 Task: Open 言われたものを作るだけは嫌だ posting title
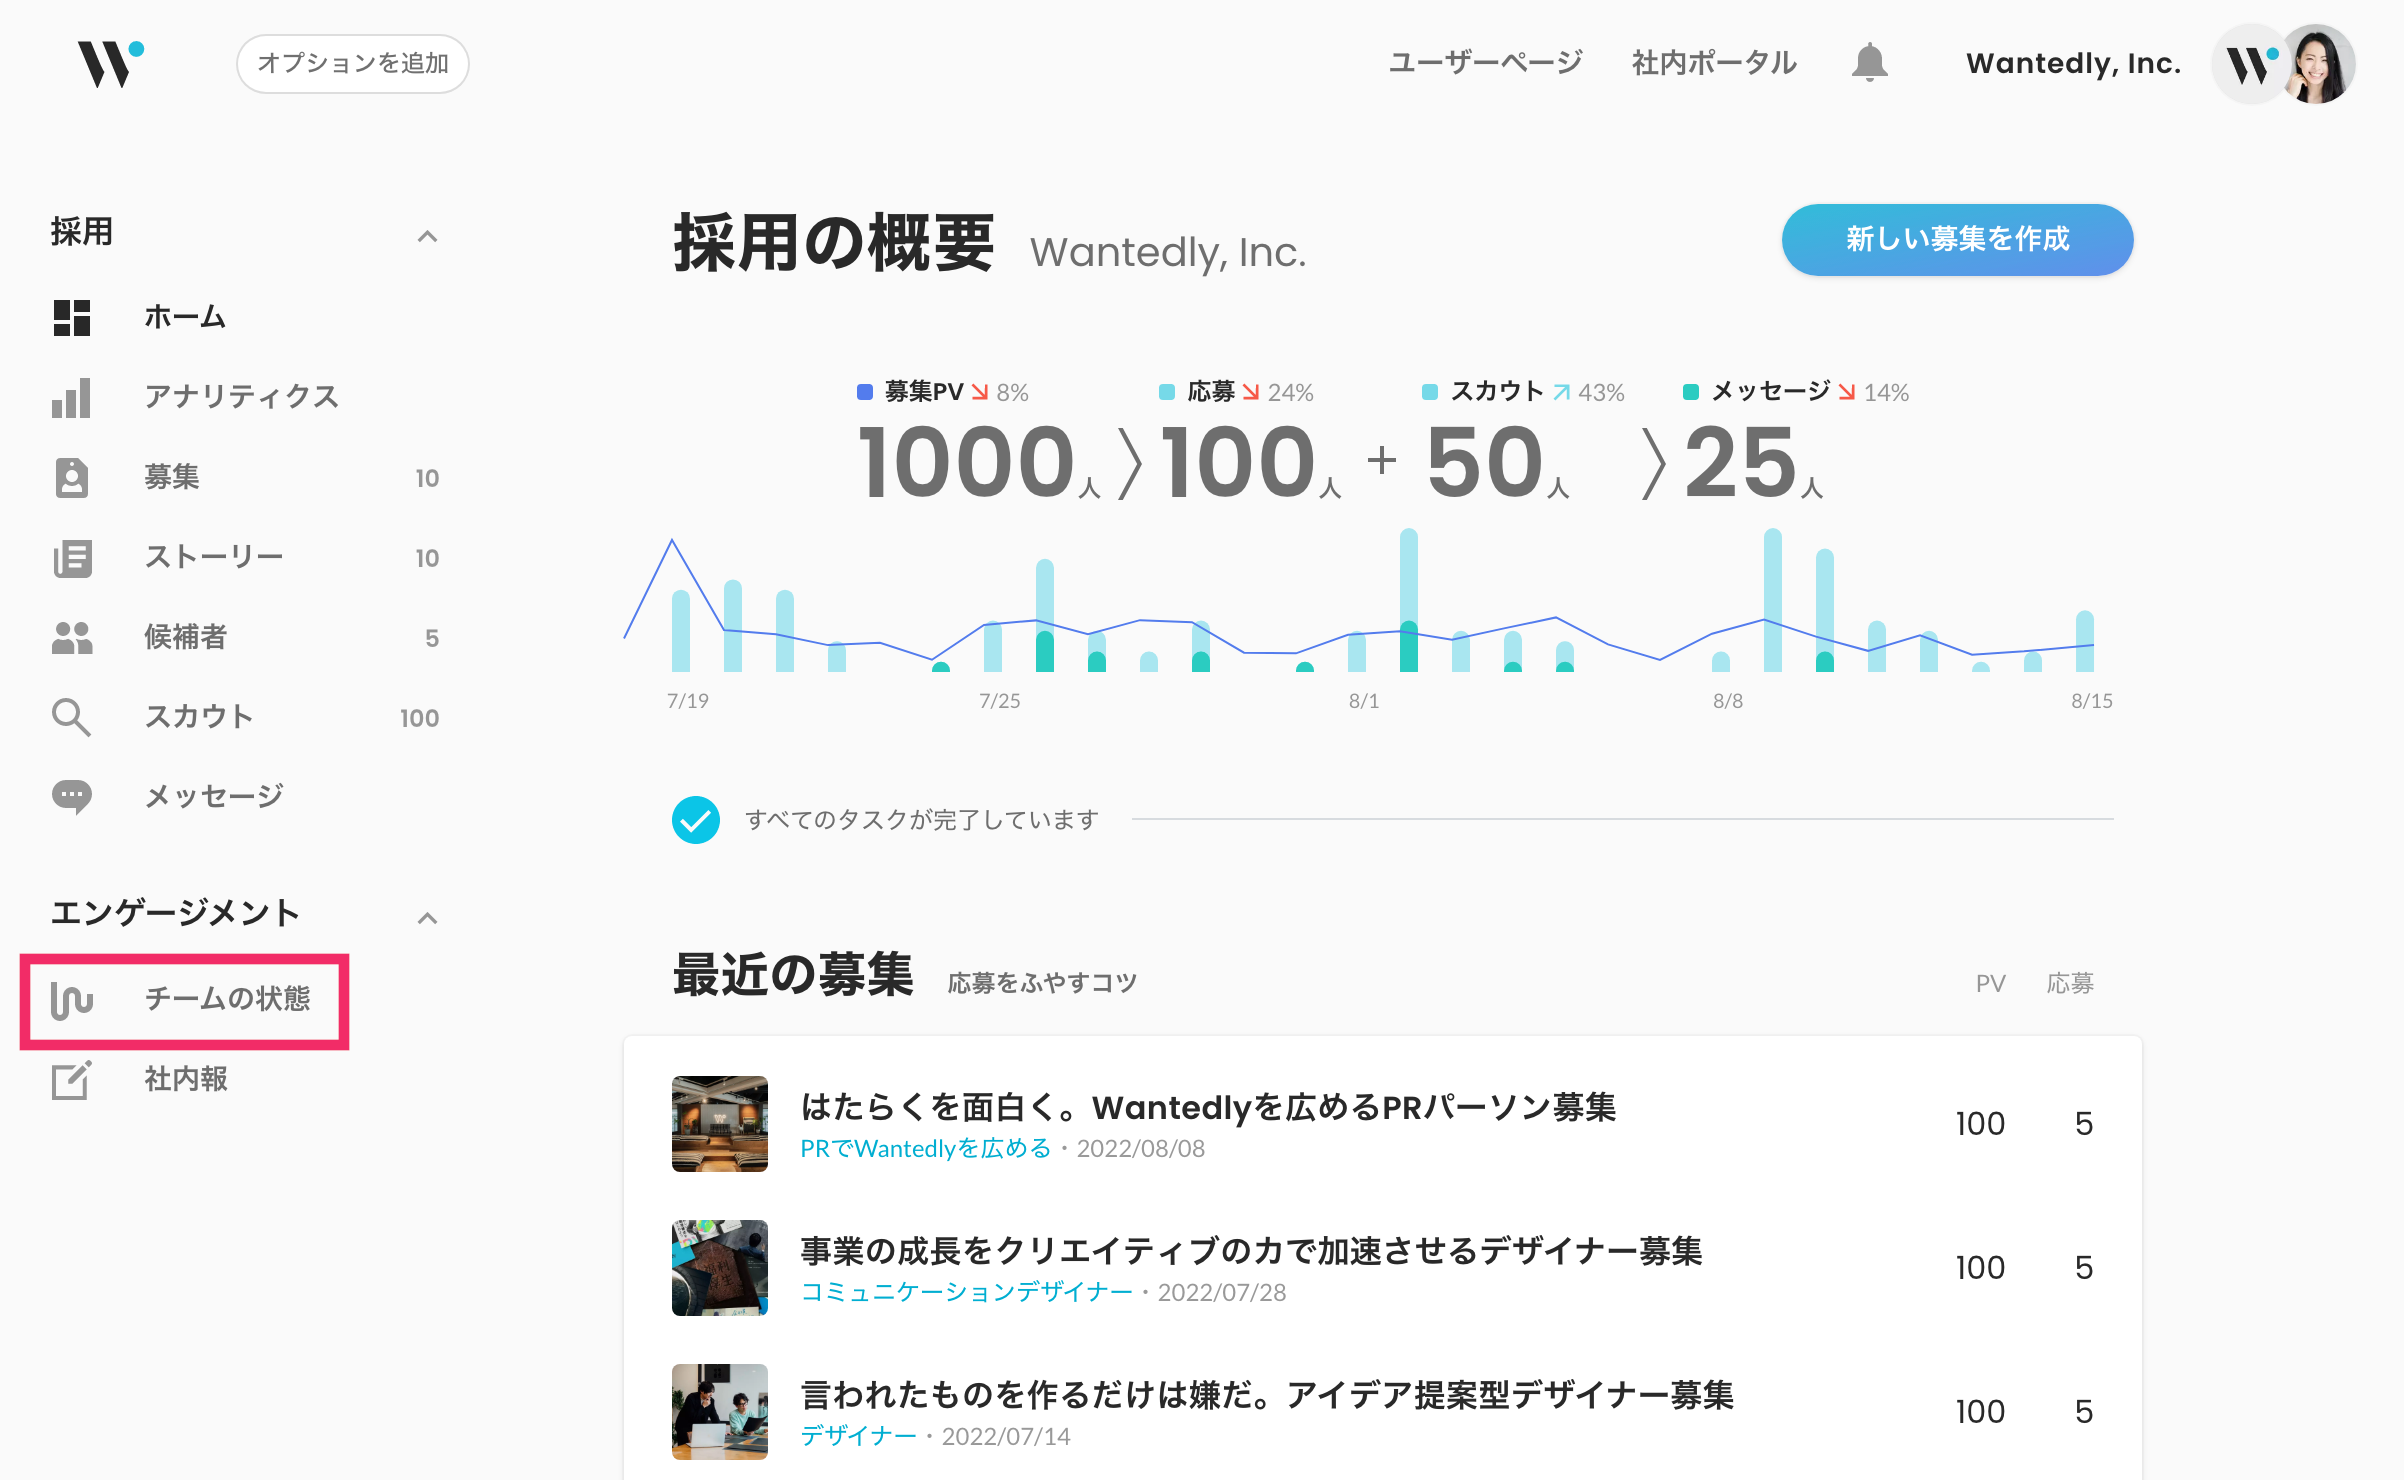click(1267, 1395)
